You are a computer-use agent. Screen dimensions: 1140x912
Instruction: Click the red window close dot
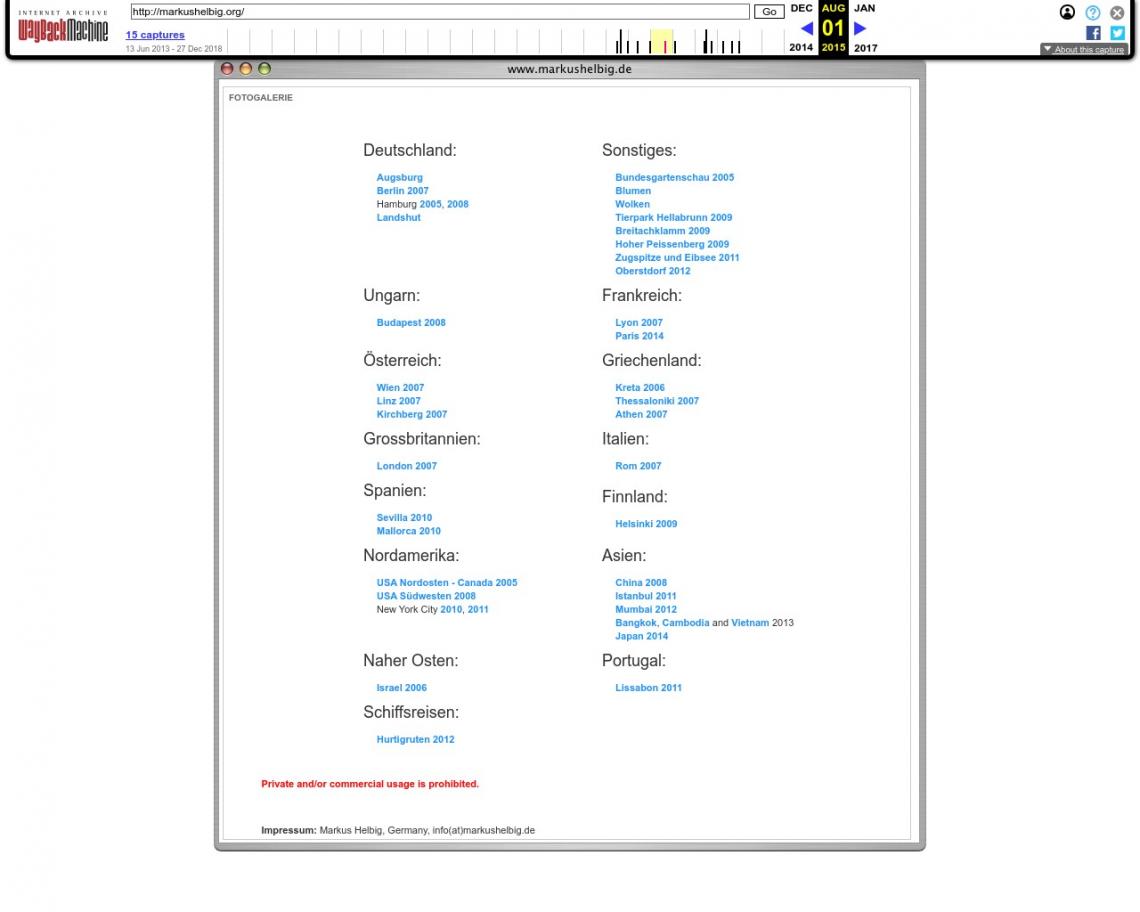click(227, 68)
